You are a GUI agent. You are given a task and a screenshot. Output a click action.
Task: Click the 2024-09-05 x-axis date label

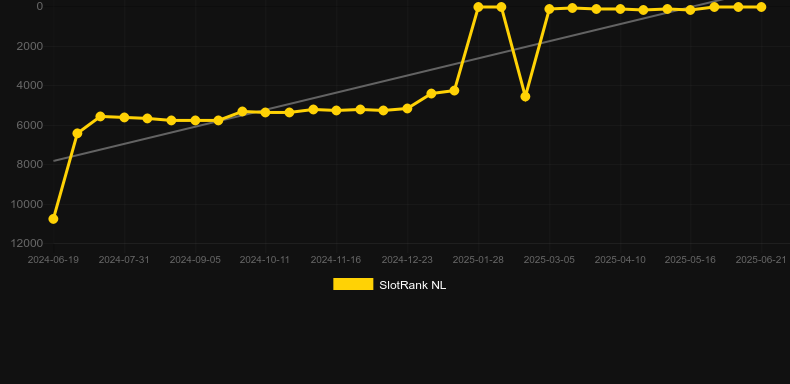195,260
